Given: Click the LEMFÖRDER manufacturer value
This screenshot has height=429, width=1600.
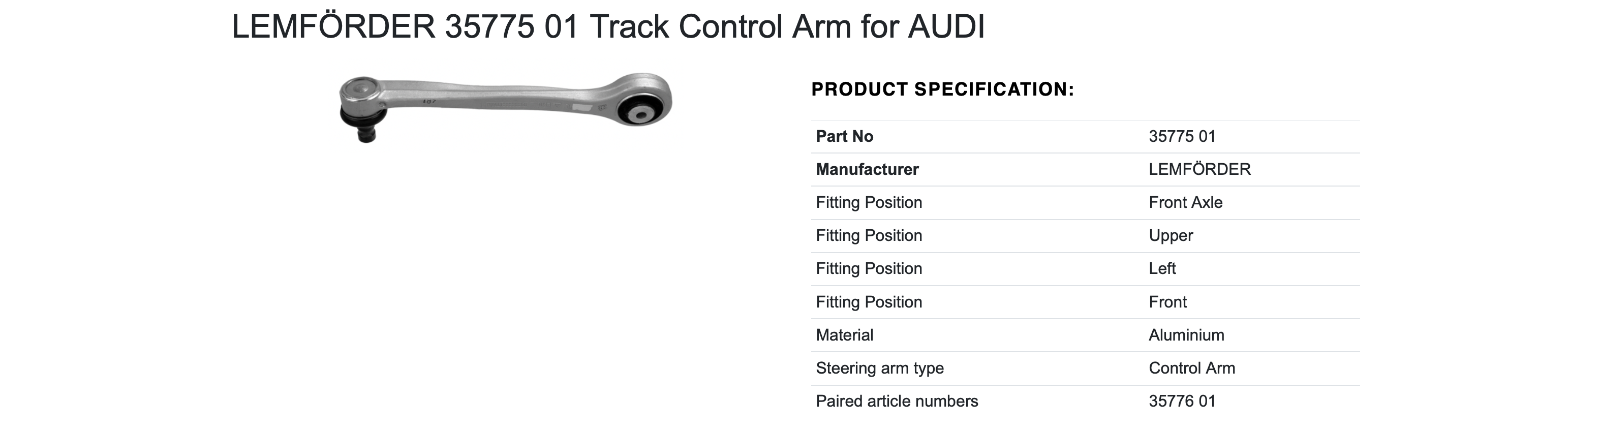Looking at the screenshot, I should [1200, 169].
